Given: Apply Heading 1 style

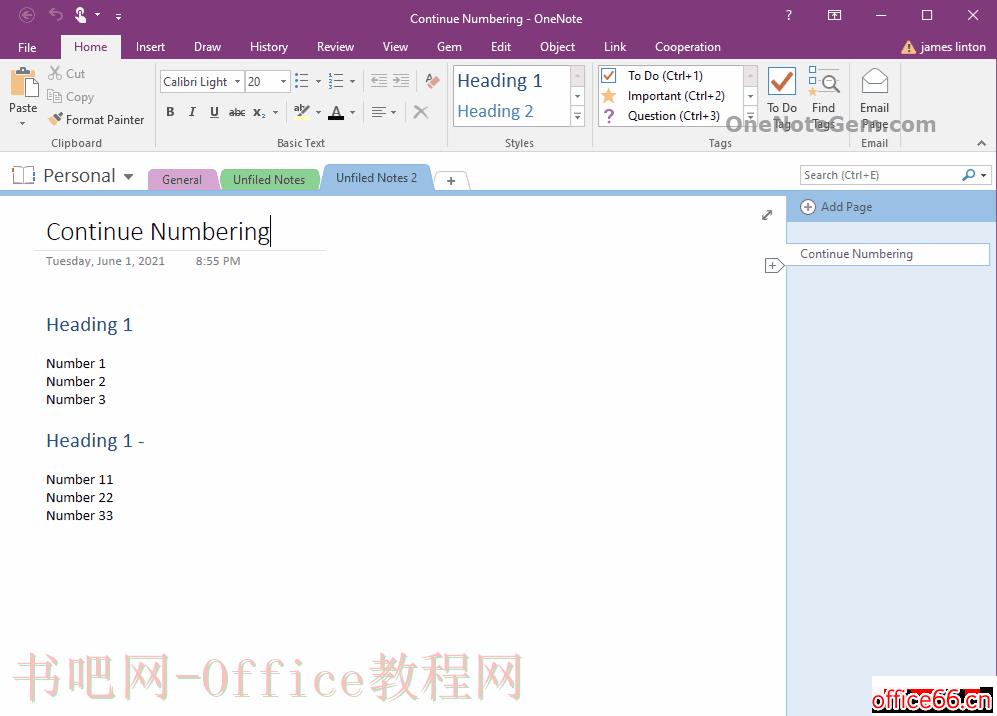Looking at the screenshot, I should (x=512, y=81).
